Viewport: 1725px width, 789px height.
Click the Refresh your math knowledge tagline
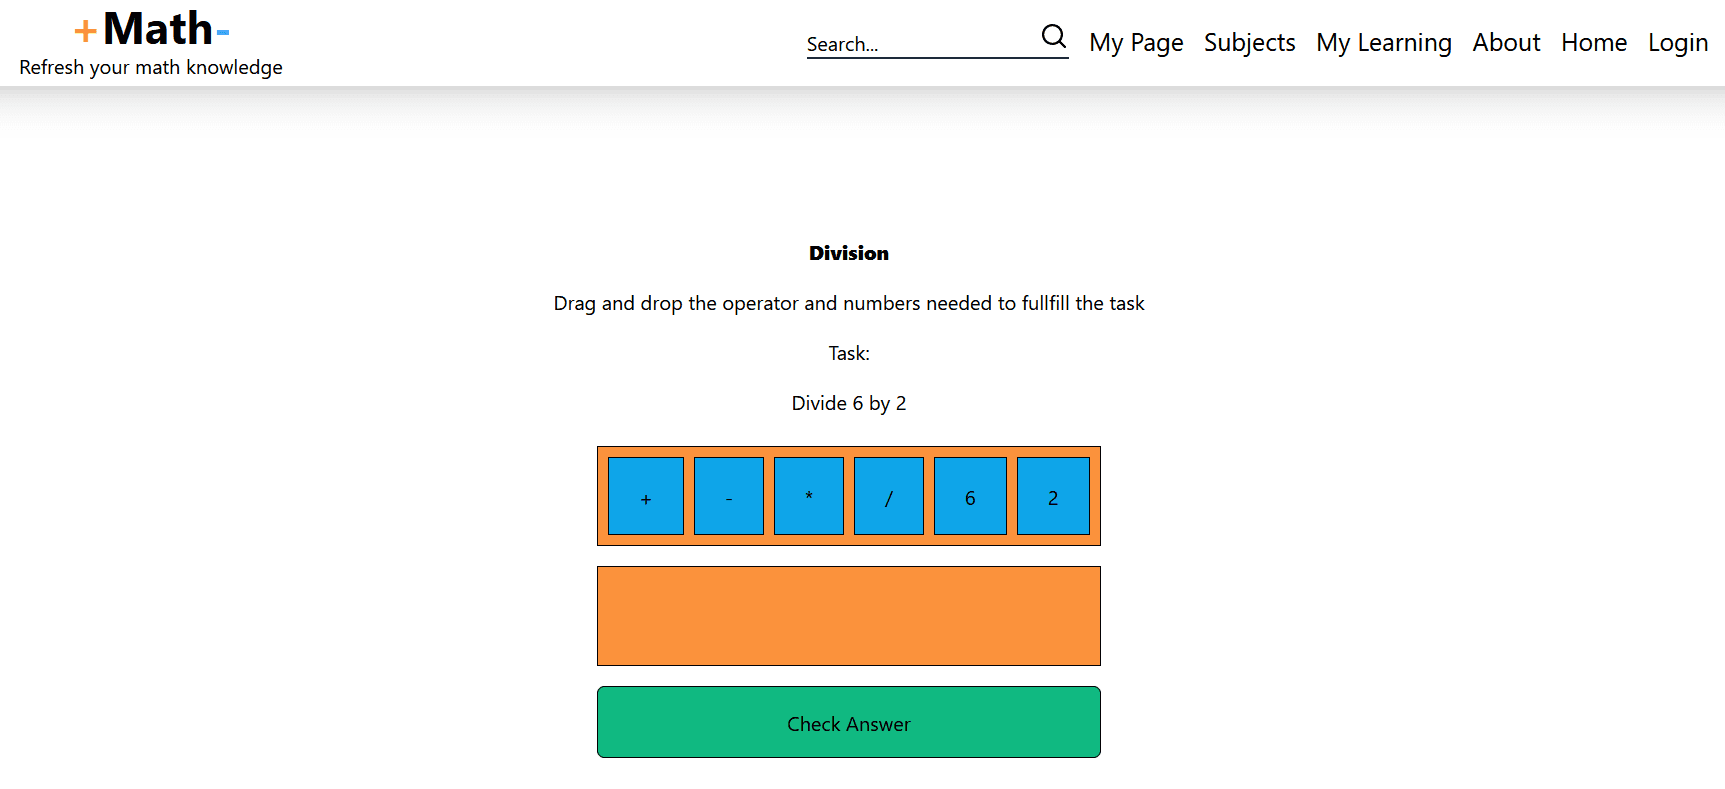click(x=151, y=67)
